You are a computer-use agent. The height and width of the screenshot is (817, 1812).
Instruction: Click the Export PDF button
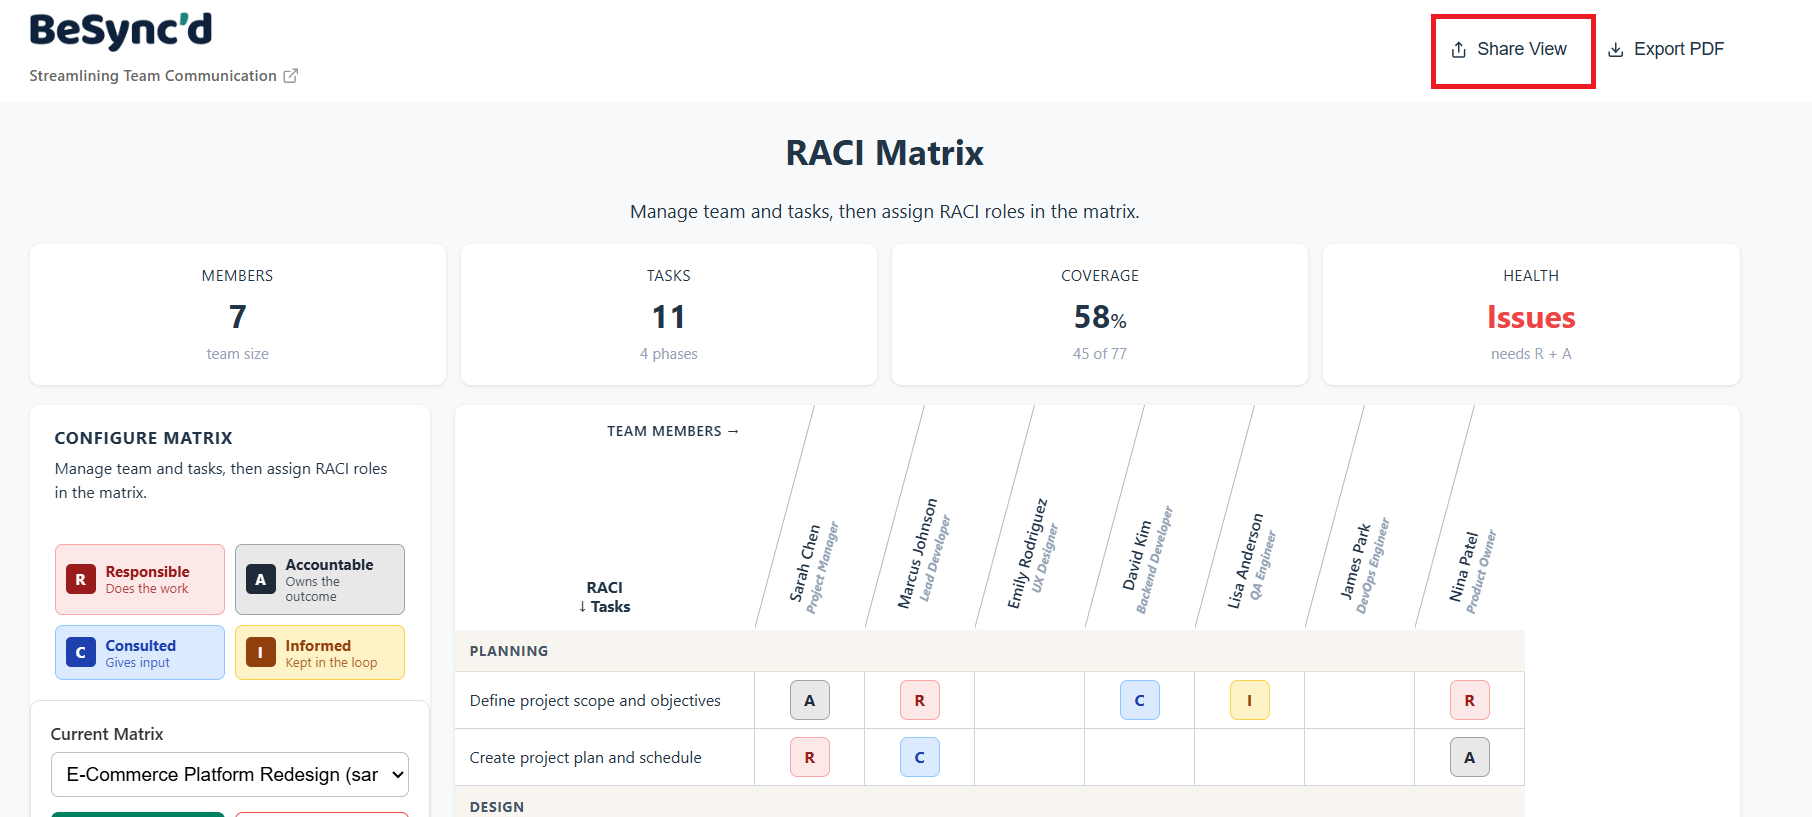tap(1666, 50)
